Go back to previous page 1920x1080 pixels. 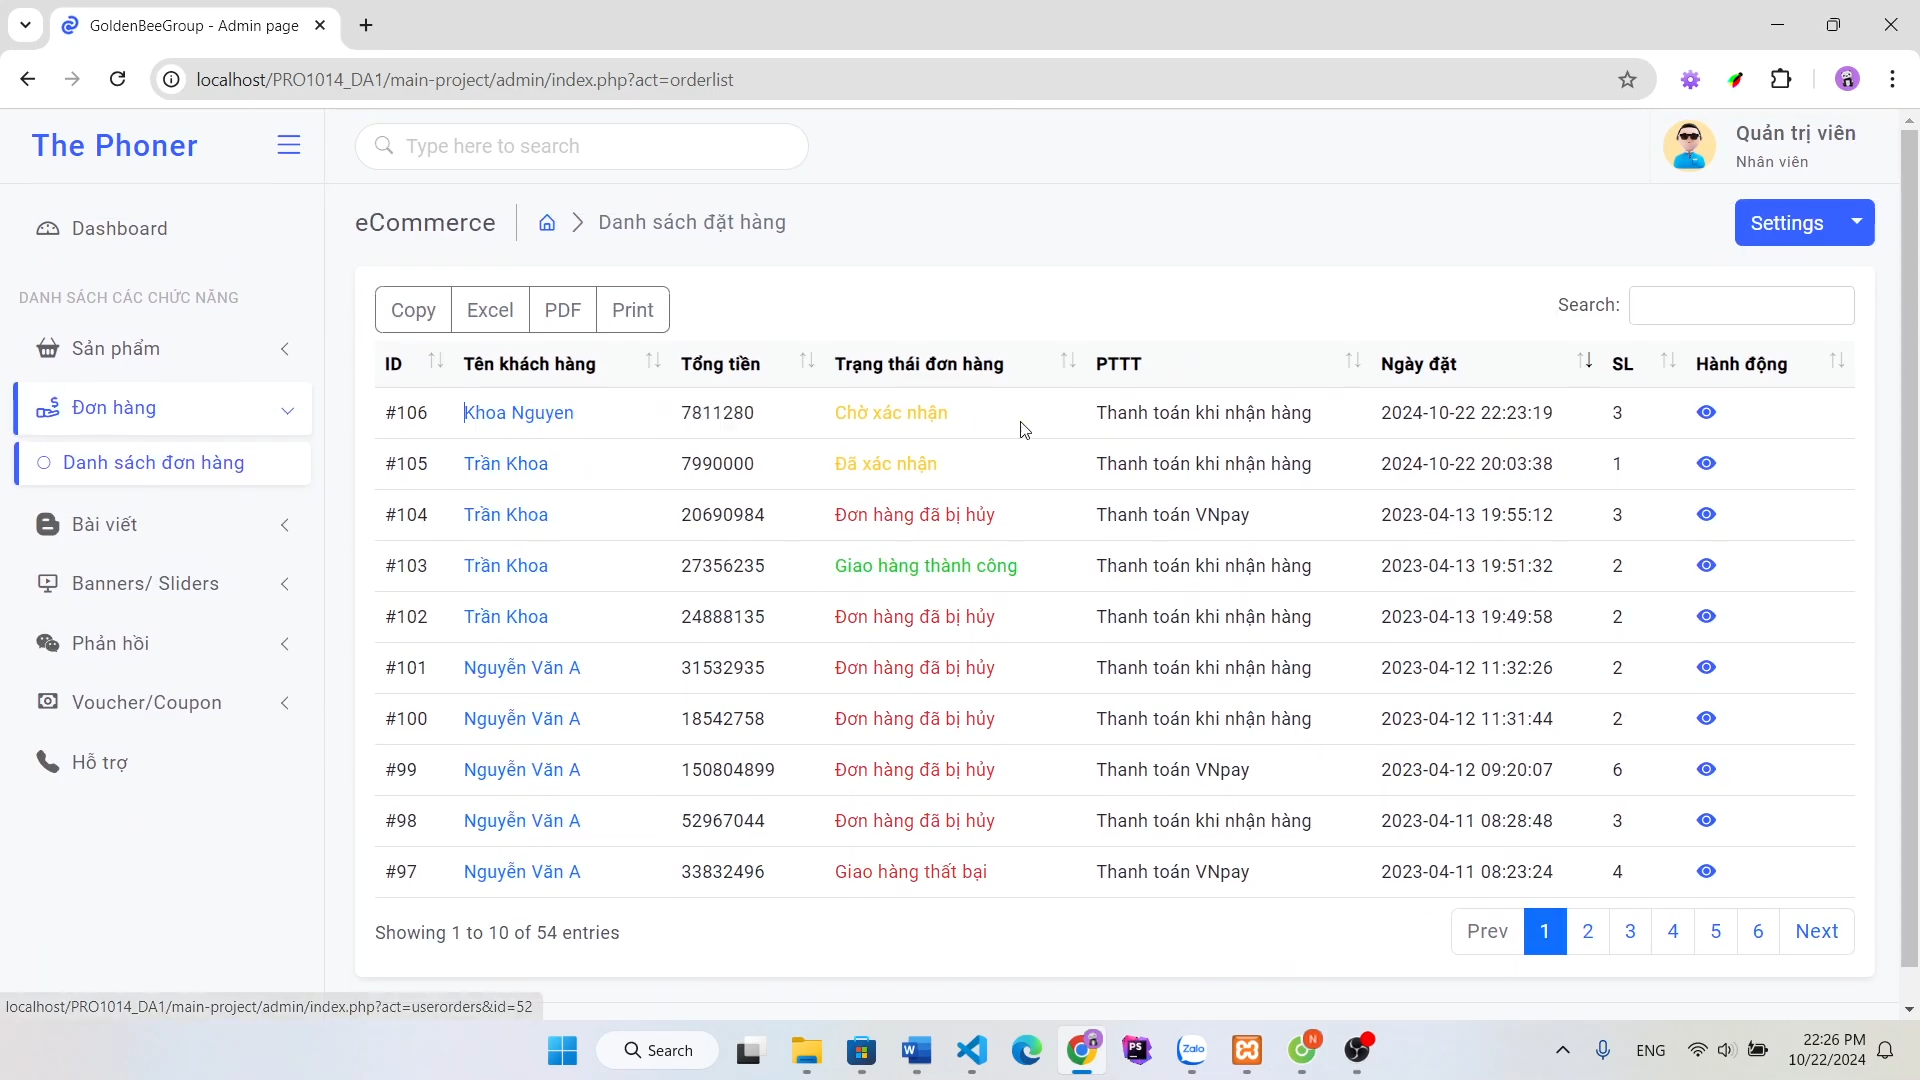point(28,79)
